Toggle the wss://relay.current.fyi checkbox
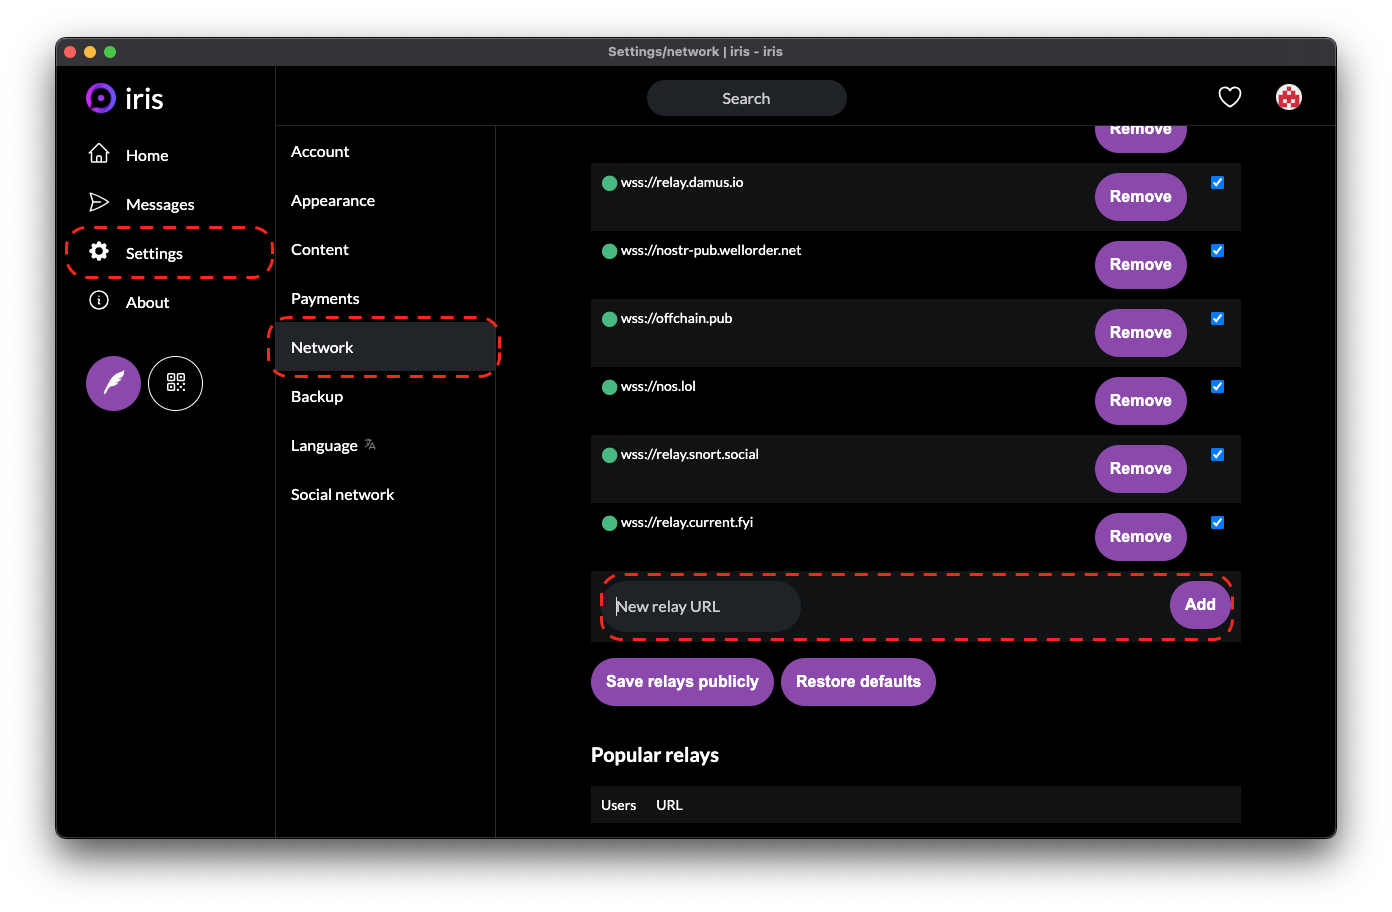Screen dimensions: 1392x912 coord(1217,523)
